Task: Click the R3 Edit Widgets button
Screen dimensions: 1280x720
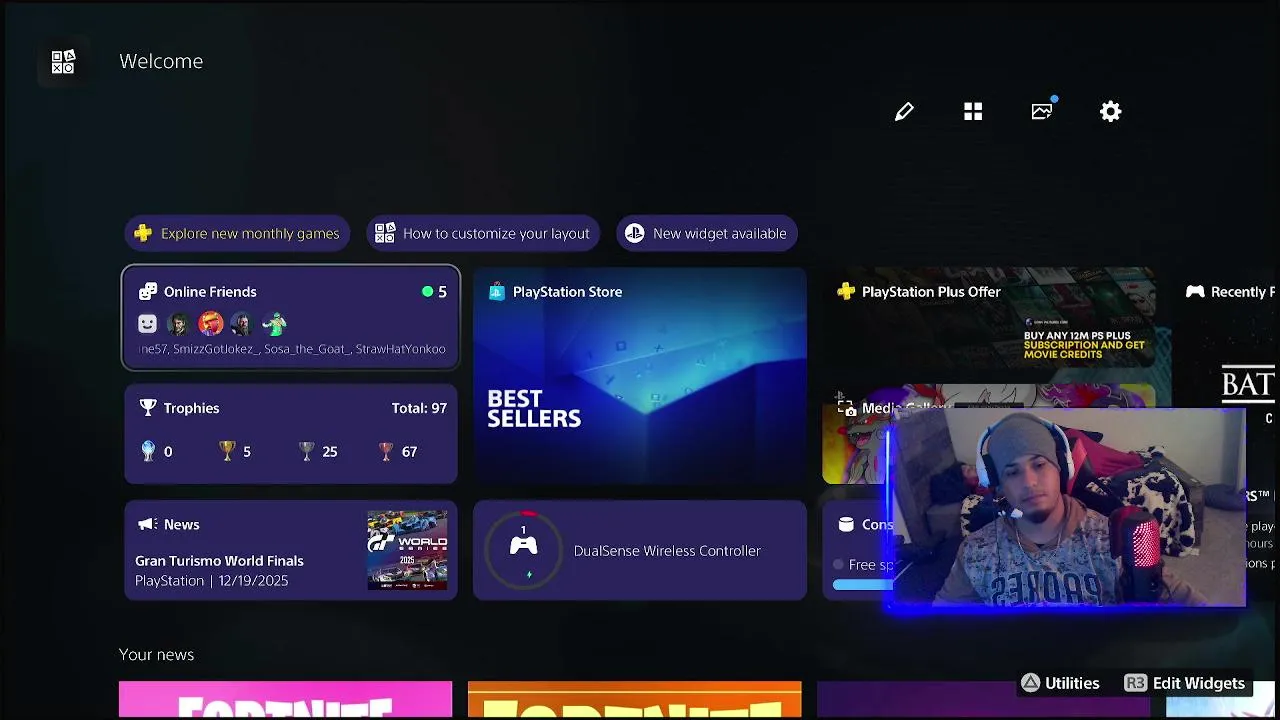Action: pos(1184,683)
